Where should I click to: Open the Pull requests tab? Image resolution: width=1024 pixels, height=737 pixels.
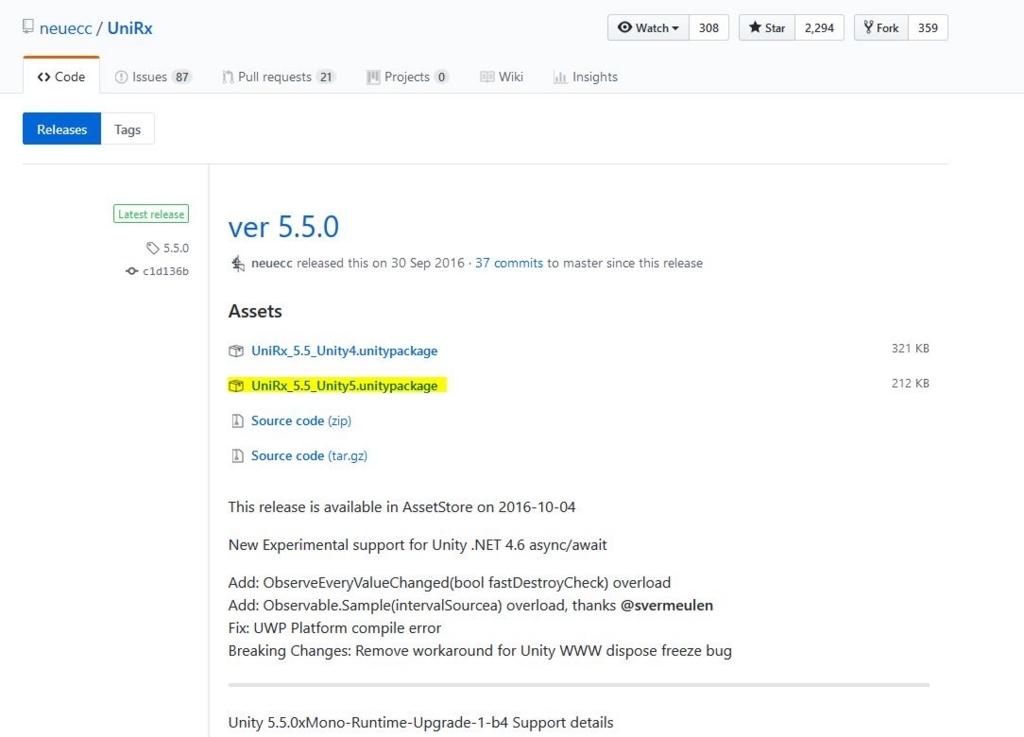278,76
